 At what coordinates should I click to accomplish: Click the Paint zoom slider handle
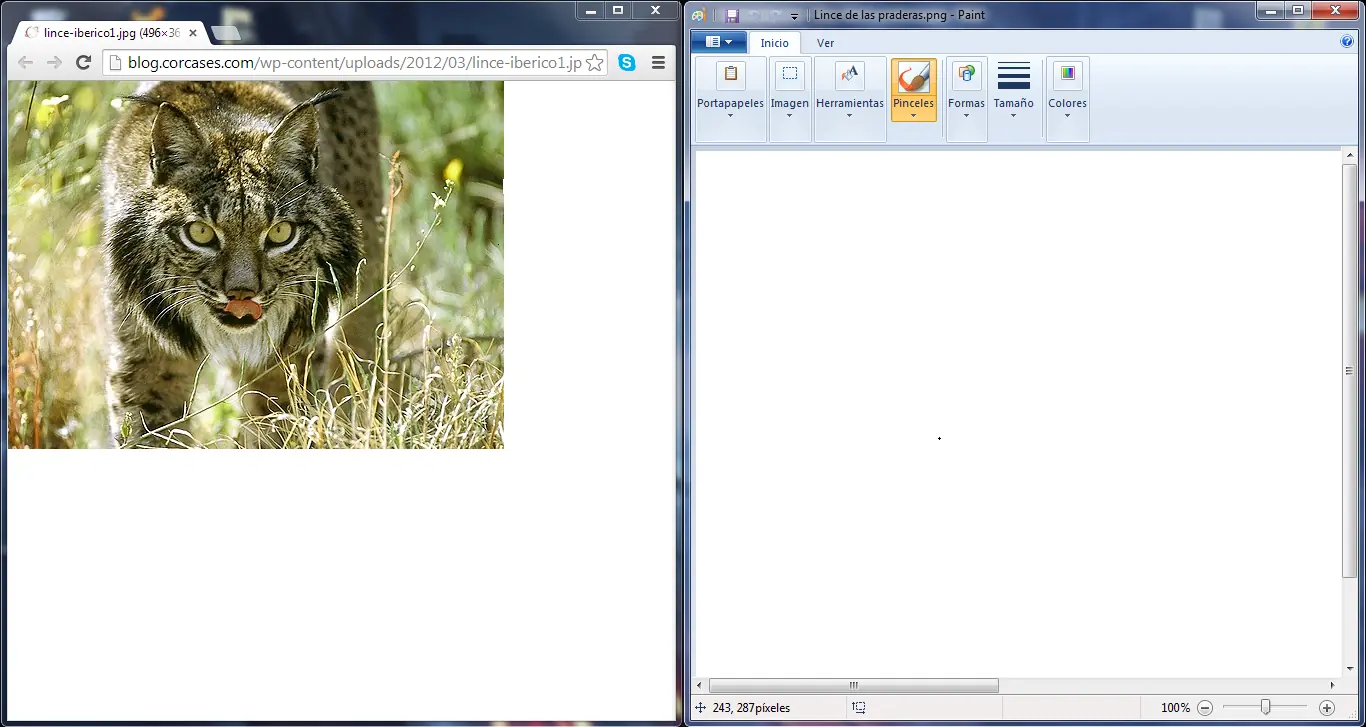1265,708
